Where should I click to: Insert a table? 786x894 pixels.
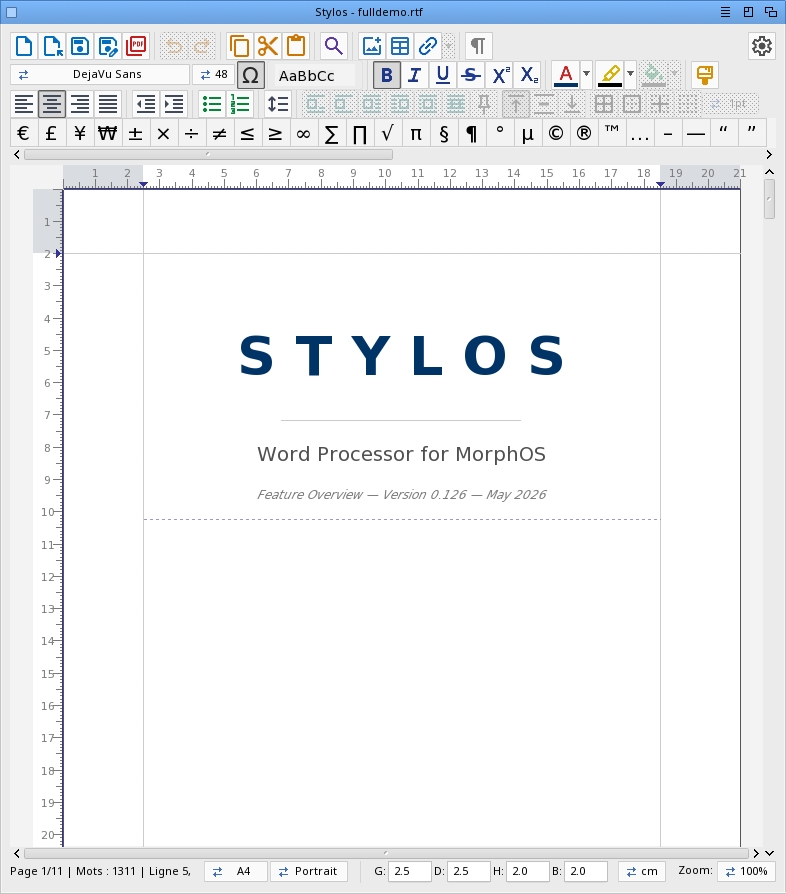(x=400, y=46)
